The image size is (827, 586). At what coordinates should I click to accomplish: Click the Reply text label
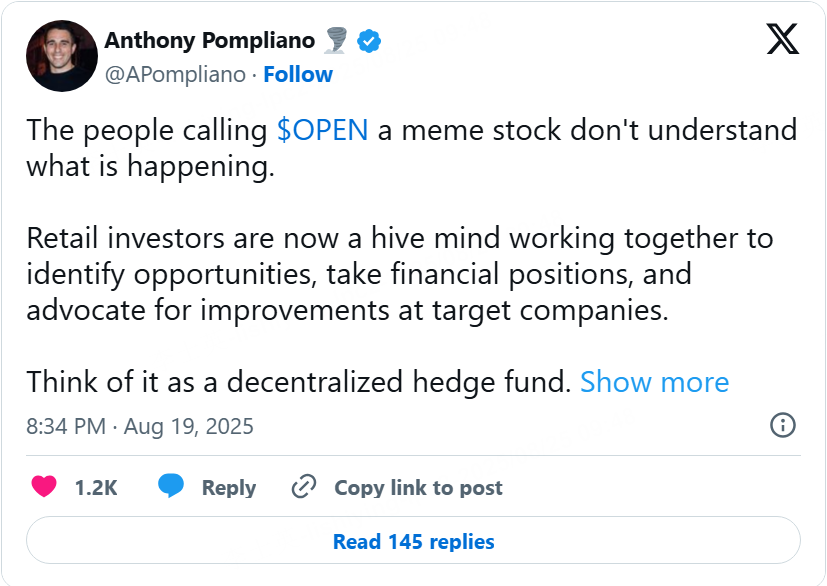click(x=229, y=488)
